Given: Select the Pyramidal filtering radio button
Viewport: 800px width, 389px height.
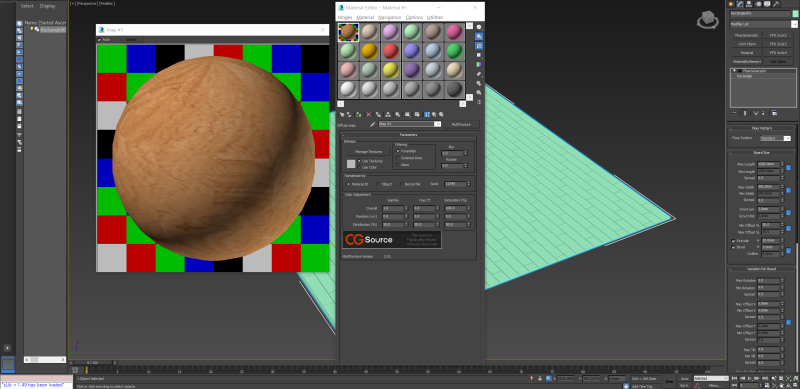Looking at the screenshot, I should [398, 151].
